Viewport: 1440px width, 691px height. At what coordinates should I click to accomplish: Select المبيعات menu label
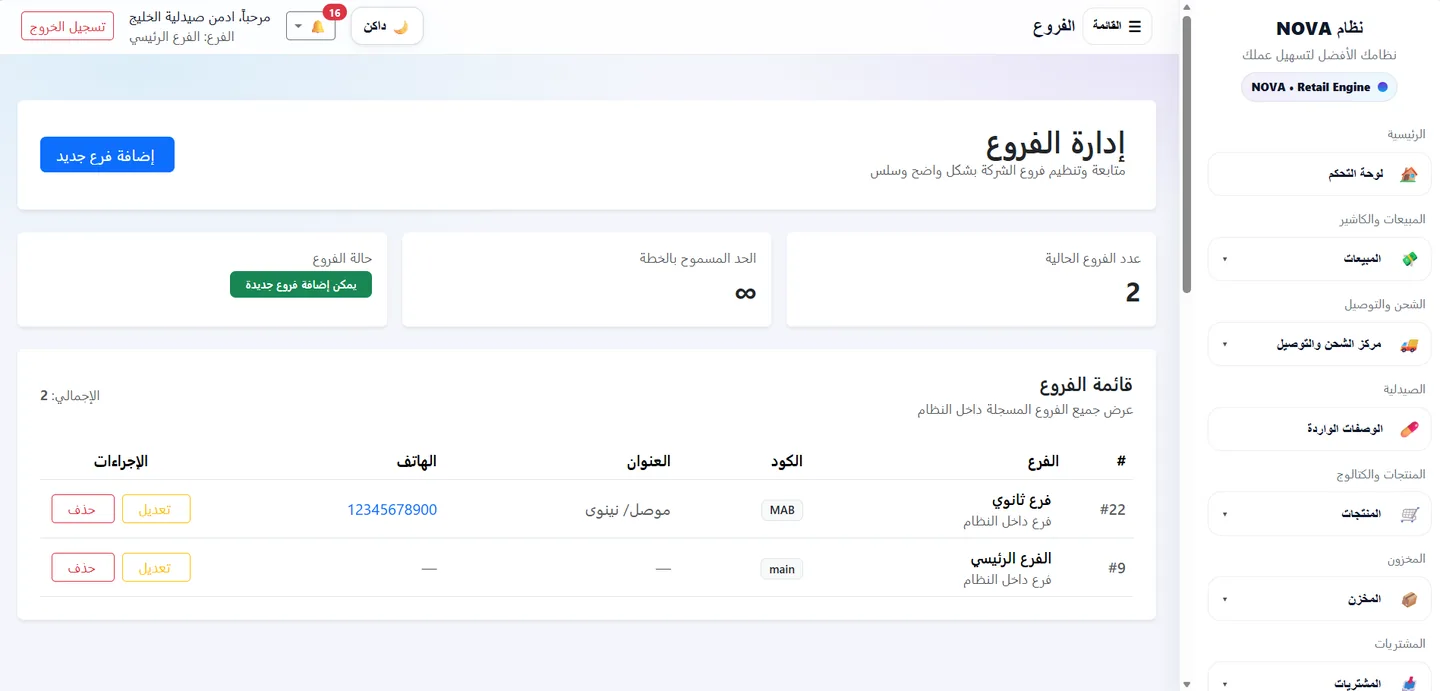click(1362, 259)
